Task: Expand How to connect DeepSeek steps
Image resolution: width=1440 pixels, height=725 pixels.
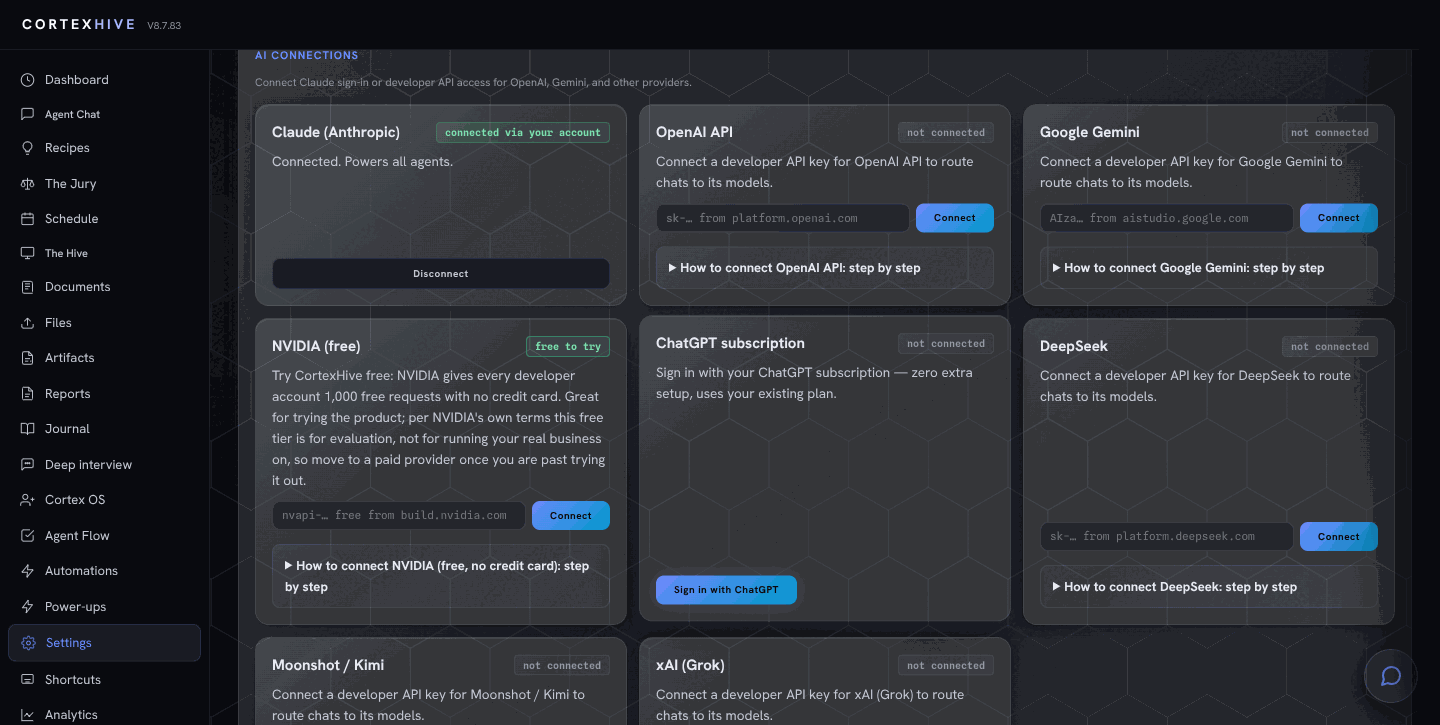Action: pyautogui.click(x=1209, y=587)
